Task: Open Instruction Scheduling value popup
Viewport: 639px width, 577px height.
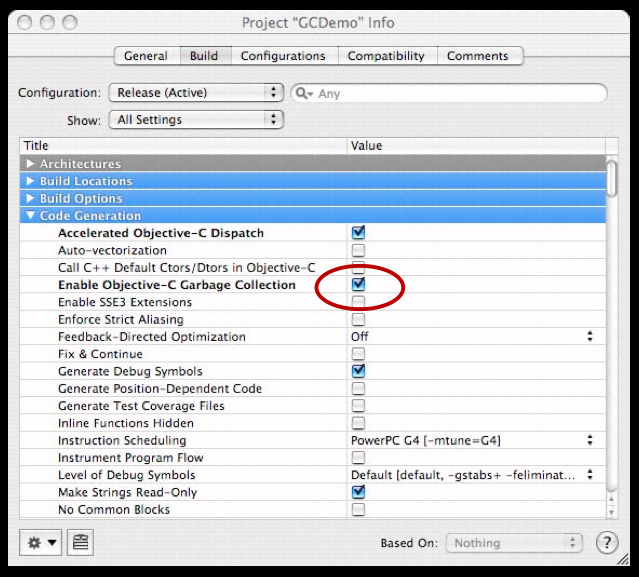Action: pos(472,440)
